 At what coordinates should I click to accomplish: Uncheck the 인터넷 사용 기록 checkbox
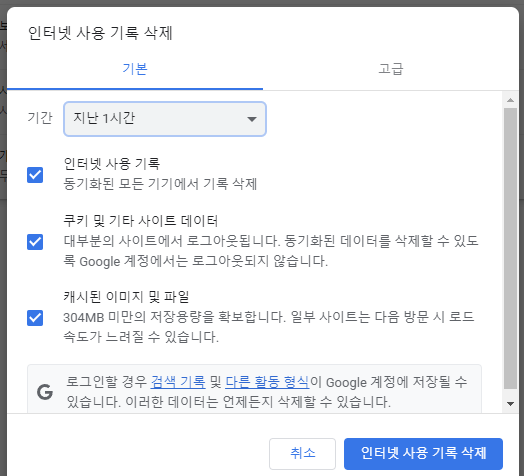click(35, 175)
